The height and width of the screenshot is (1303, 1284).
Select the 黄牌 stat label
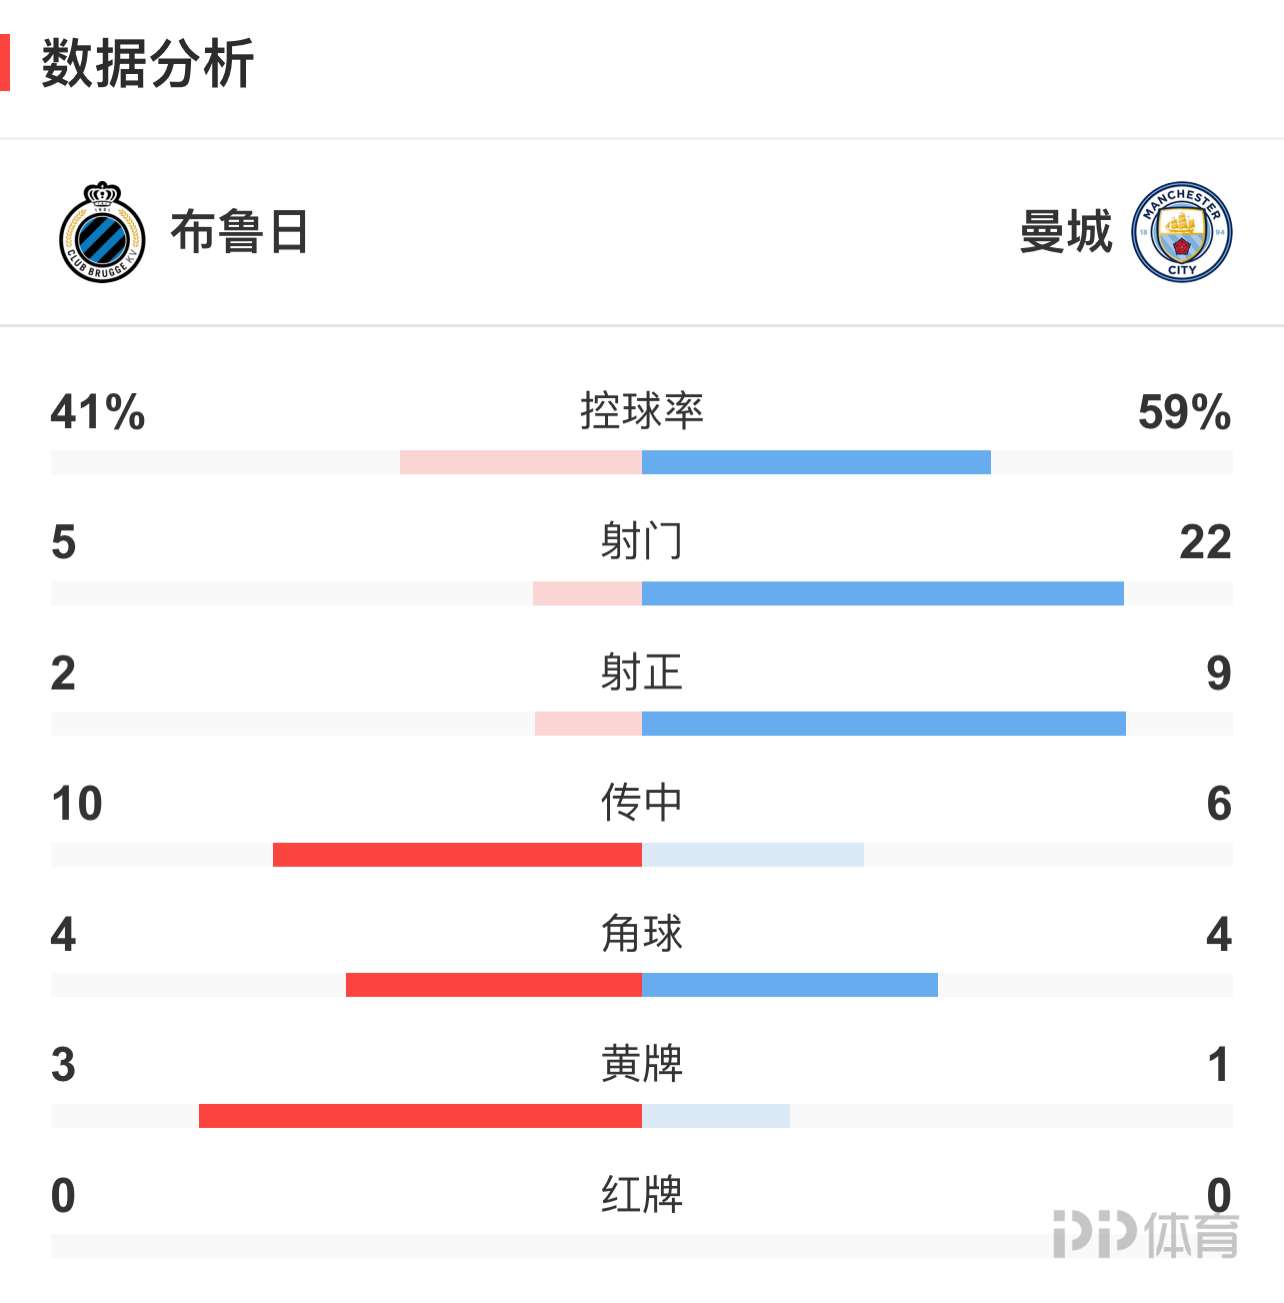point(642,1064)
